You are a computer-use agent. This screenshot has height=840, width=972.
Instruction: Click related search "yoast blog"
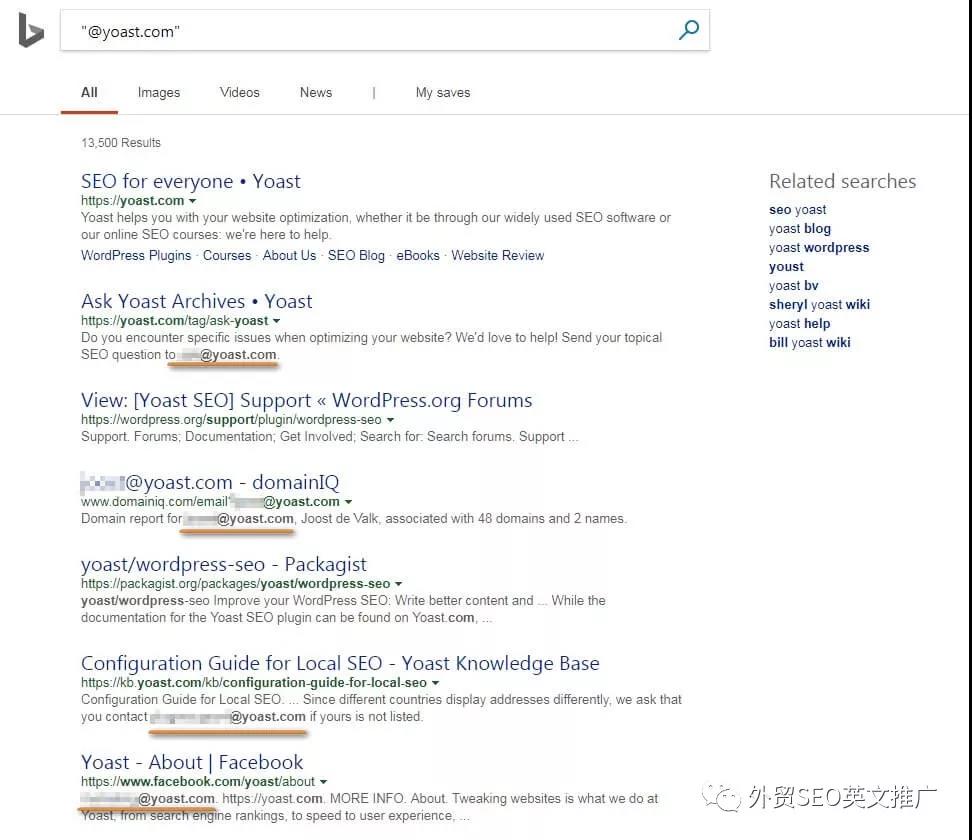pos(800,229)
